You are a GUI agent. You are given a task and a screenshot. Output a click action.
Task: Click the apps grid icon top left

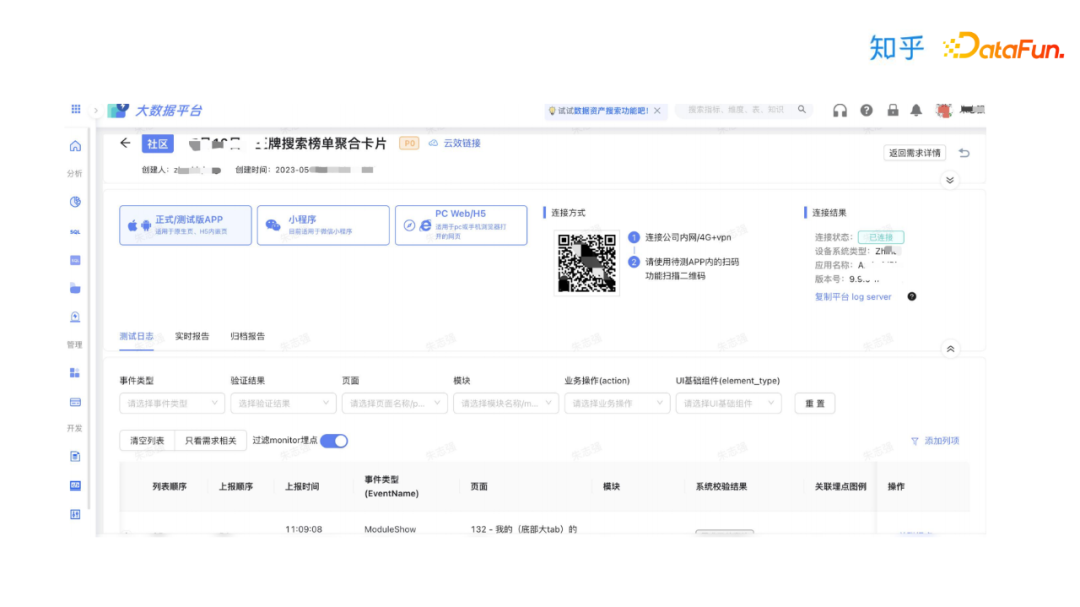pos(75,109)
